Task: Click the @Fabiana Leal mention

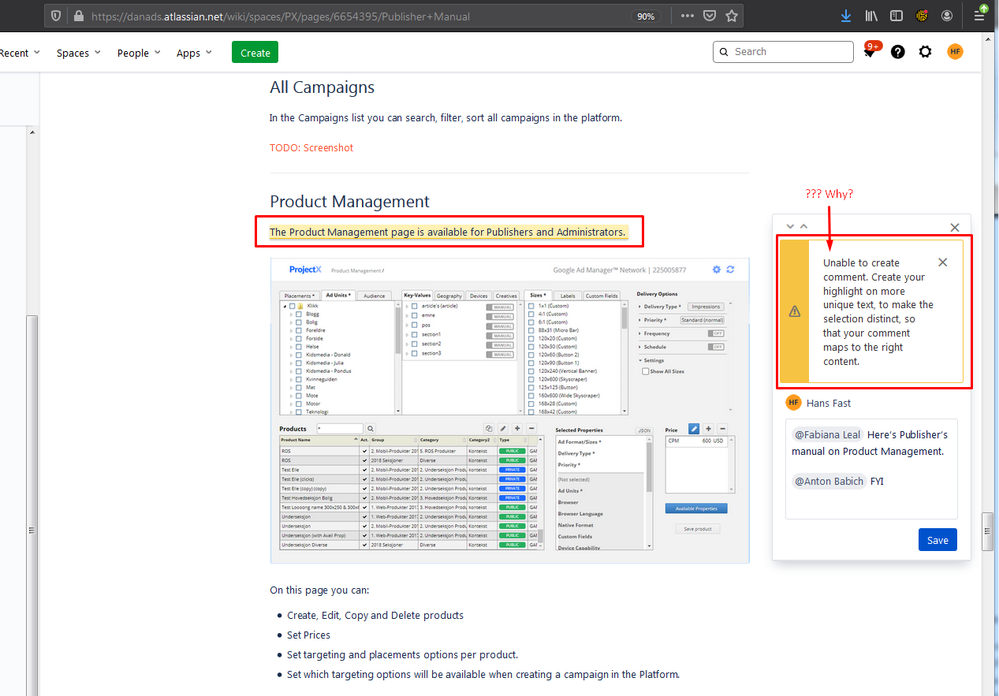Action: click(x=828, y=435)
